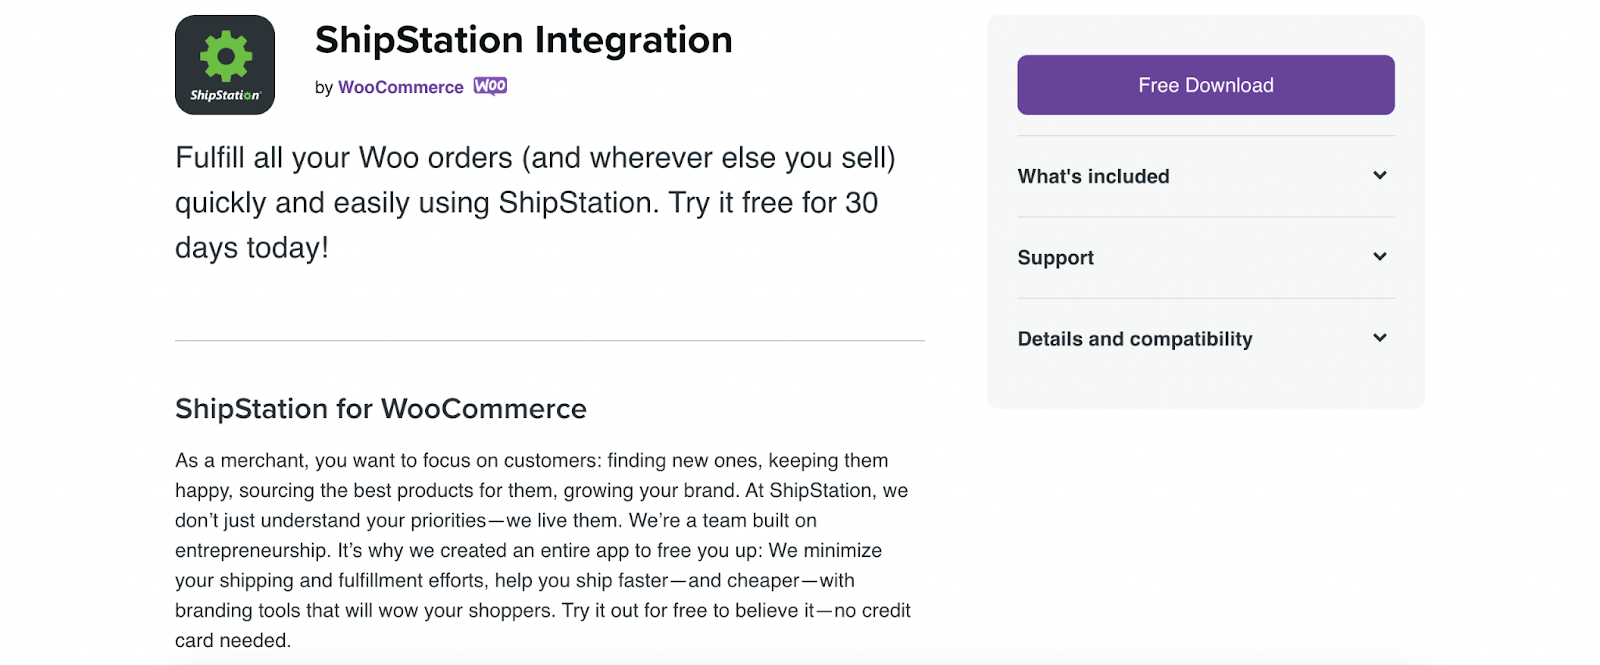Viewport: 1600px width, 665px height.
Task: Click the "days today!" tagline line
Action: [x=251, y=248]
